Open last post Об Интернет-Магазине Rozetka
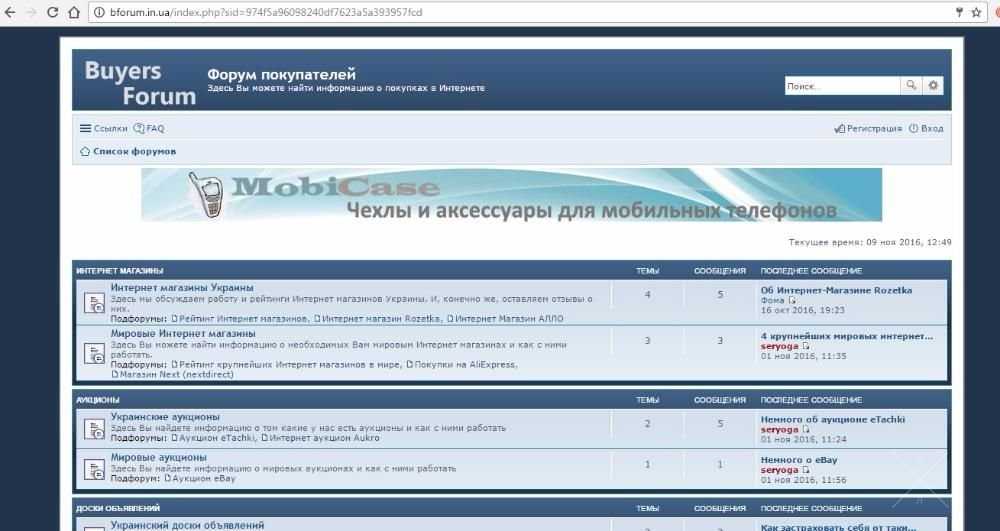 (x=836, y=290)
